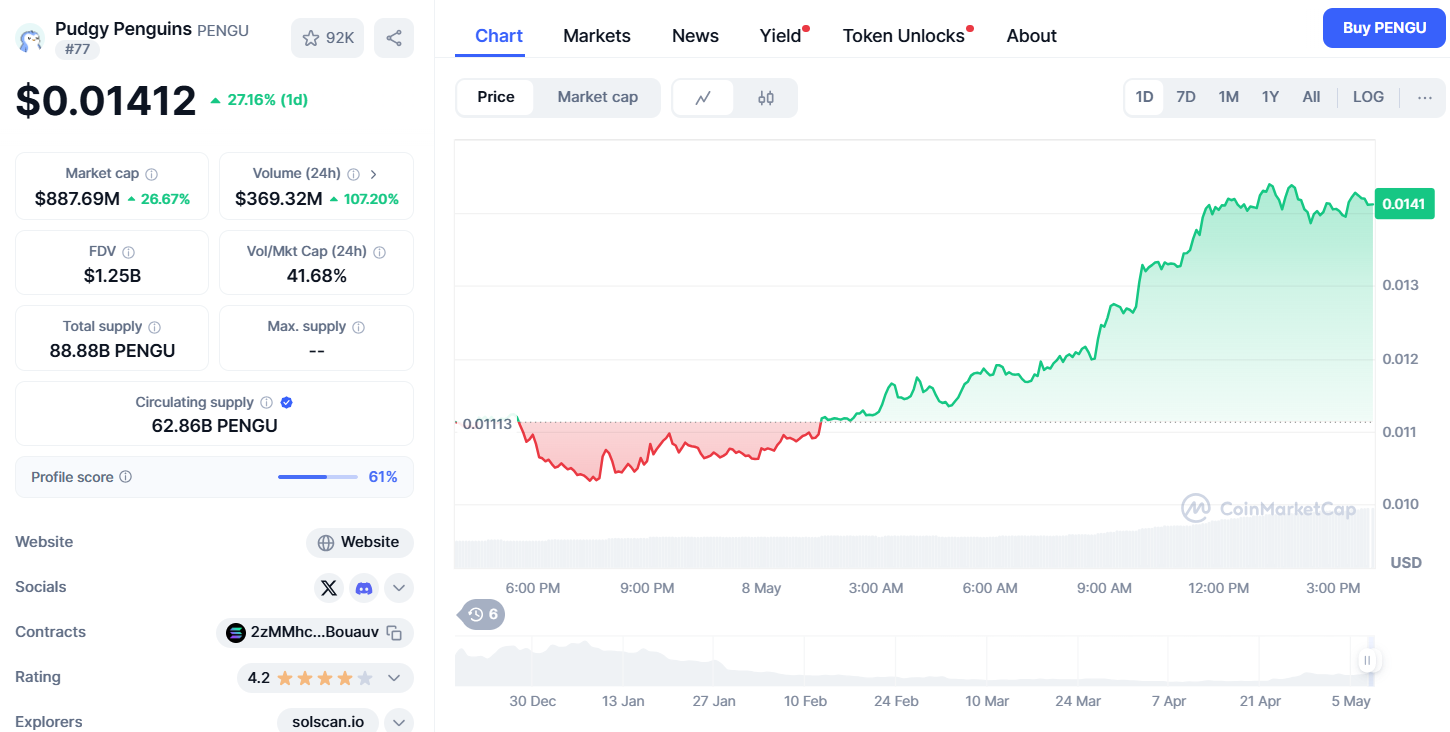Expand the Explorers dropdown chevron

[399, 722]
